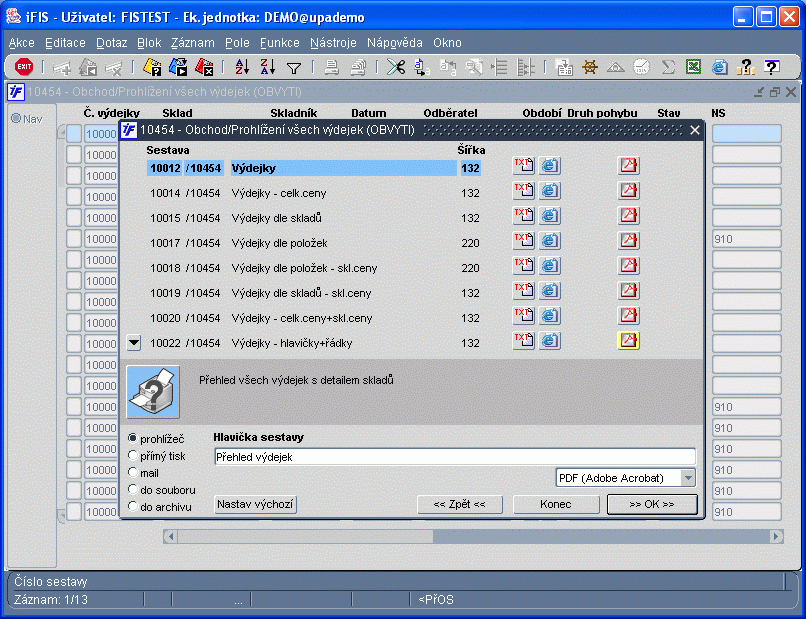
Task: Click the Hlavička sestavy text field
Action: [455, 457]
